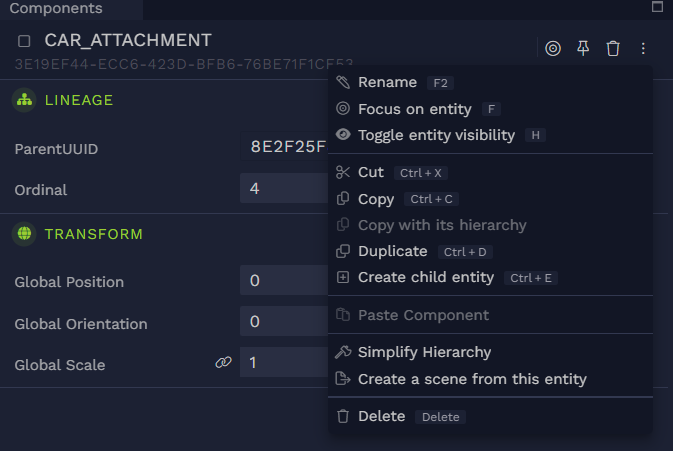Open the three-dot more options menu

[x=643, y=48]
